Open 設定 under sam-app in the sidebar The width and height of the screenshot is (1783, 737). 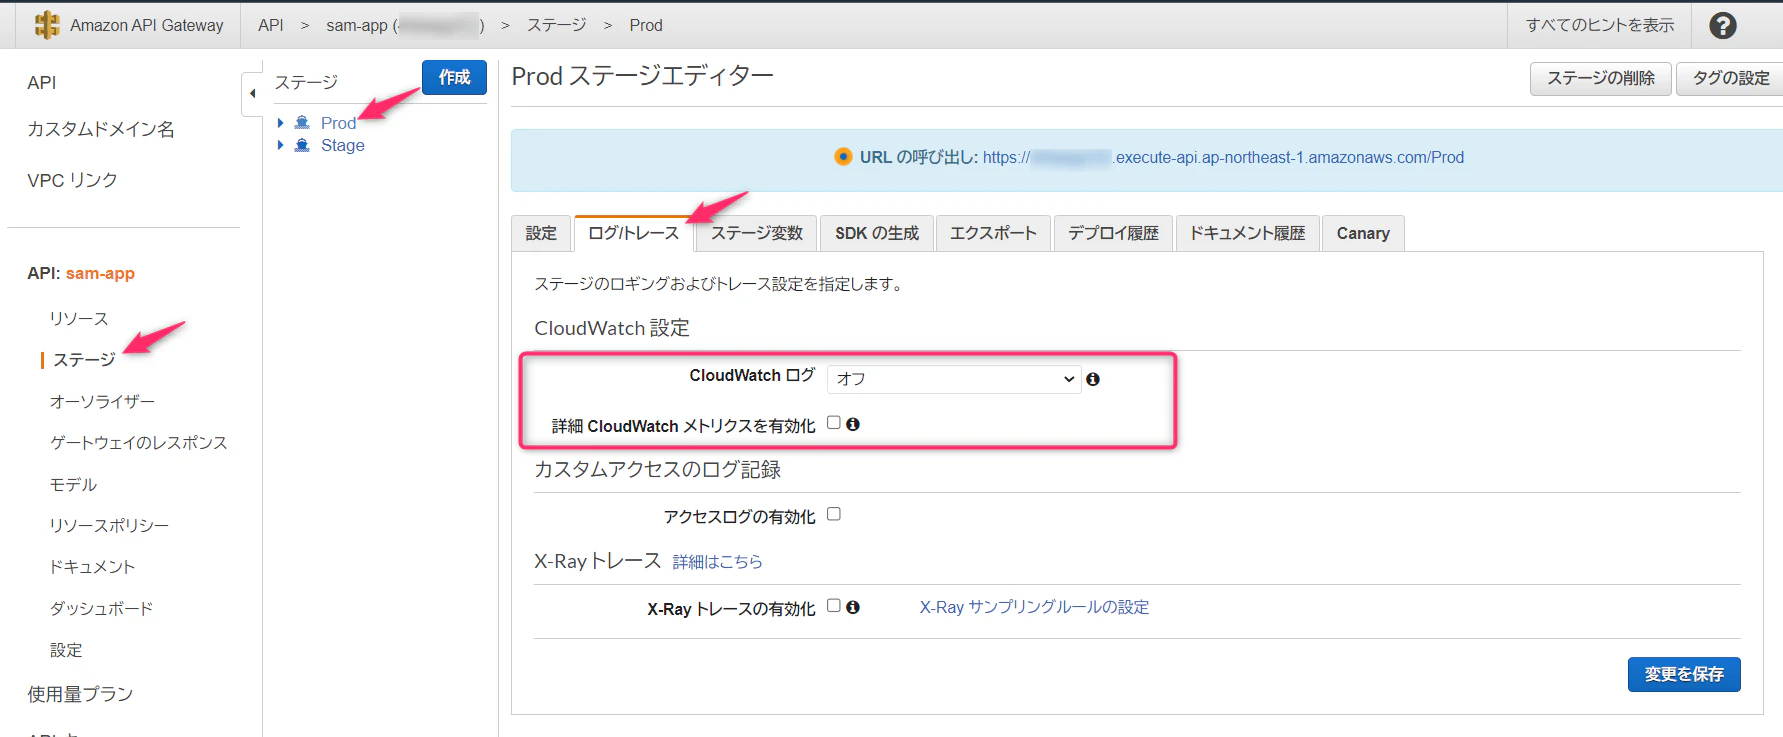[x=66, y=650]
